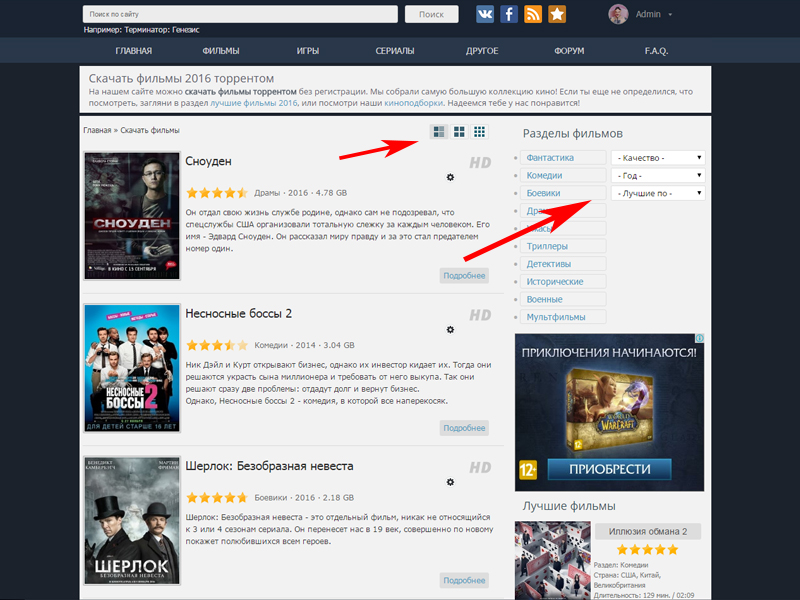This screenshot has height=600, width=800.
Task: Open the Facebook page icon
Action: click(x=509, y=14)
